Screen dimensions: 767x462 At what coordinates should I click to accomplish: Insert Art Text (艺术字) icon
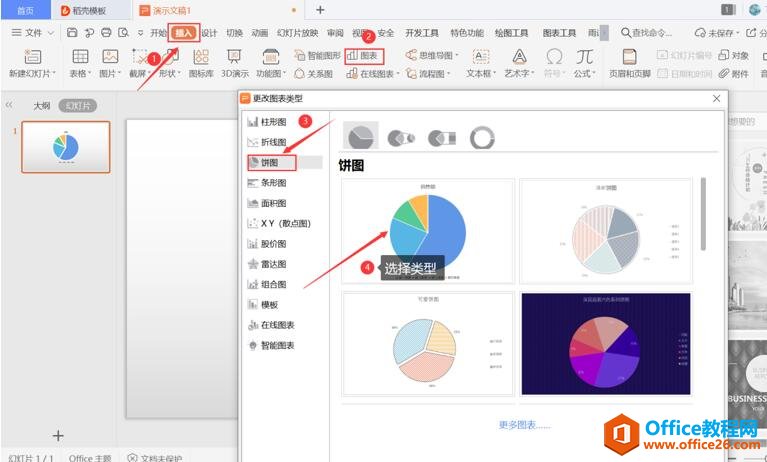click(519, 57)
